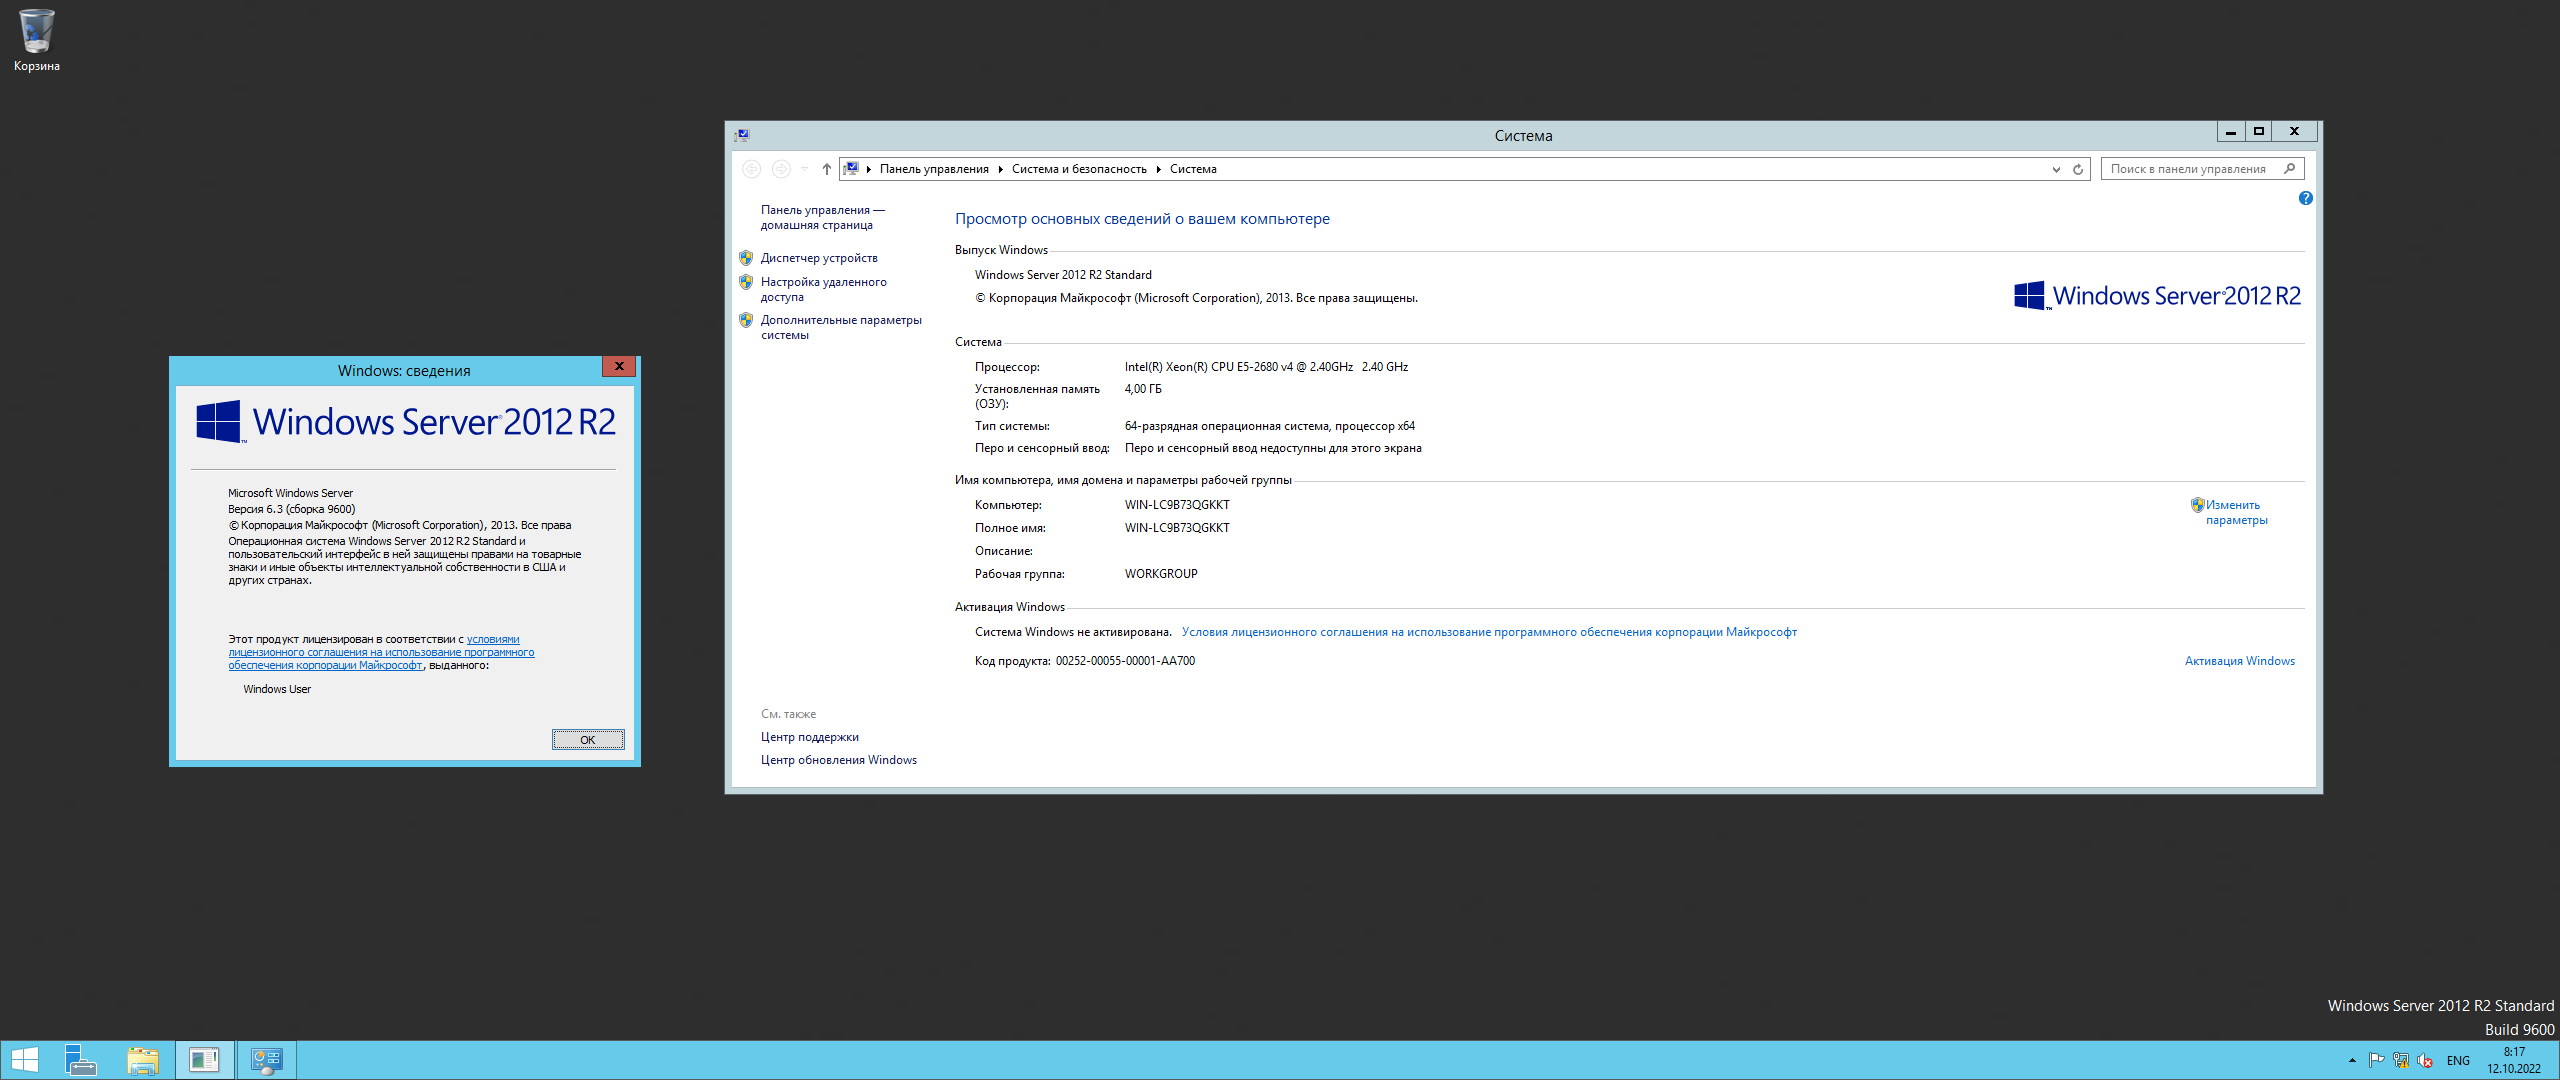Screen dimensions: 2560x1080
Task: Click 'Windows User' in Windows: сведения dialog
Action: [277, 689]
